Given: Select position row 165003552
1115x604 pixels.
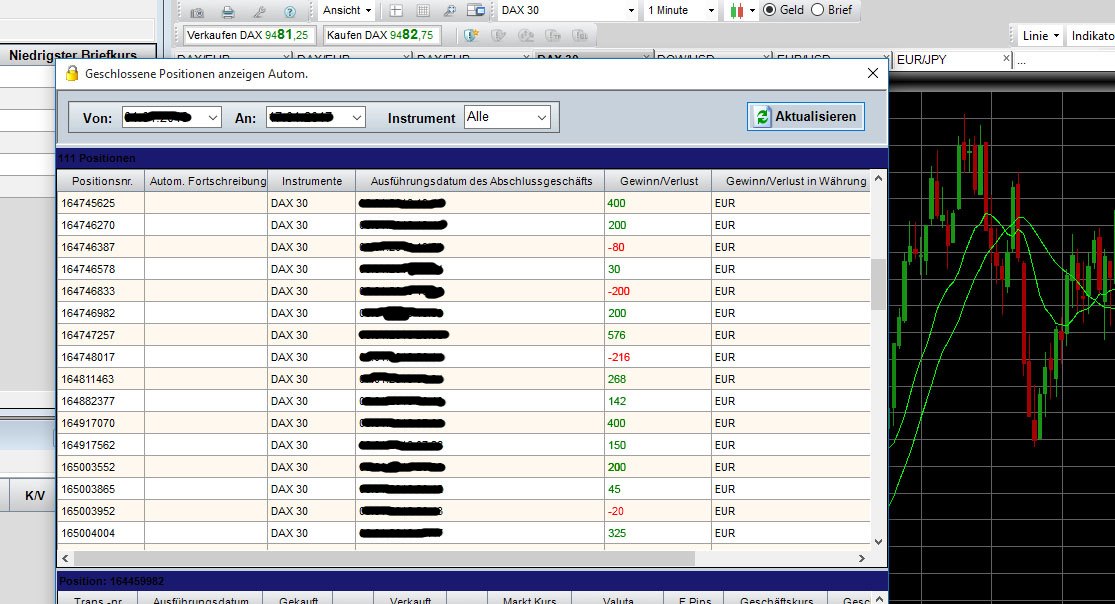Looking at the screenshot, I should [x=464, y=467].
